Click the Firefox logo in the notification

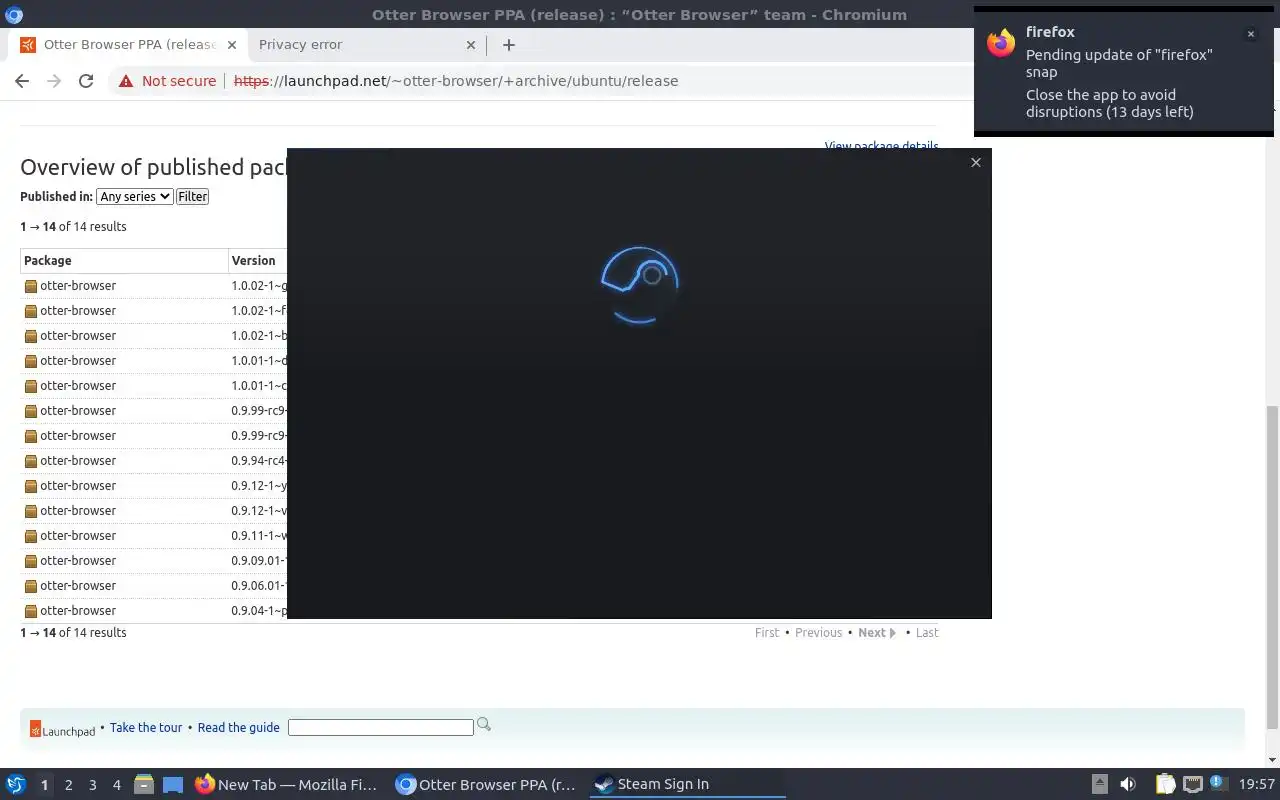[x=1001, y=43]
